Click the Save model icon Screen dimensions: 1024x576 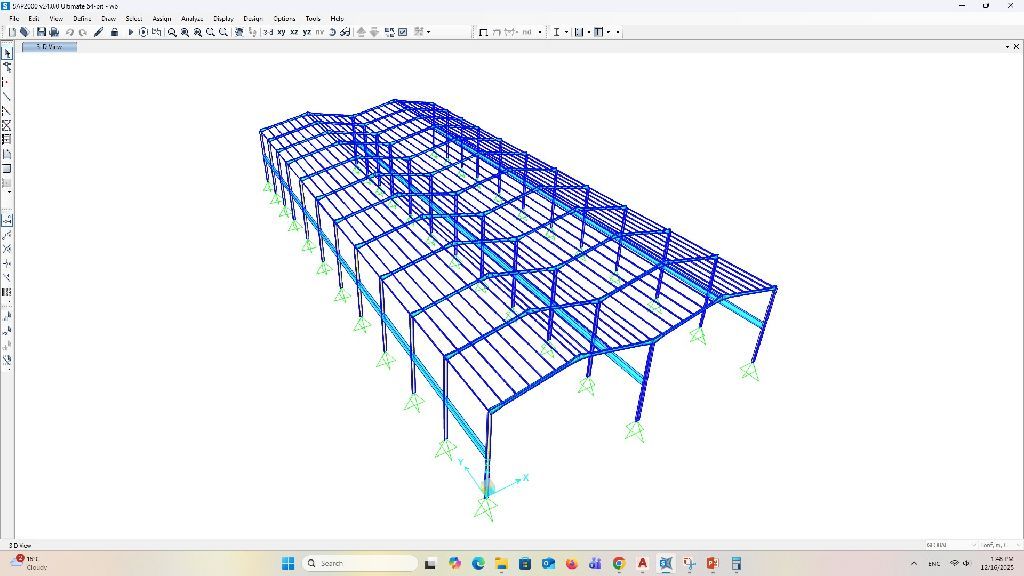[41, 32]
